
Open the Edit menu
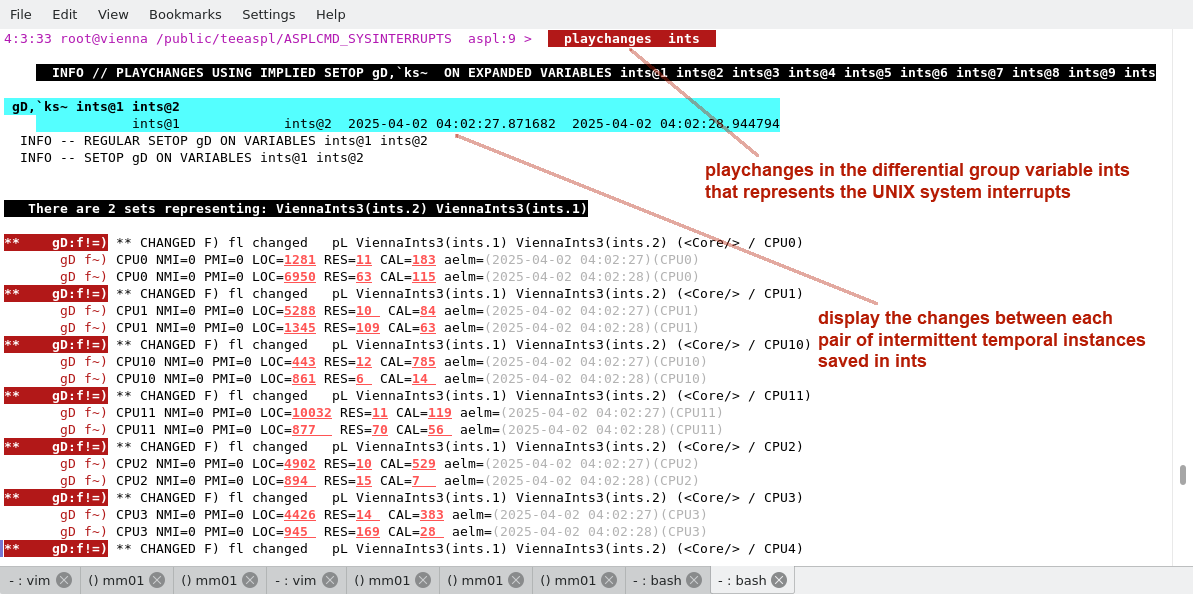(64, 14)
